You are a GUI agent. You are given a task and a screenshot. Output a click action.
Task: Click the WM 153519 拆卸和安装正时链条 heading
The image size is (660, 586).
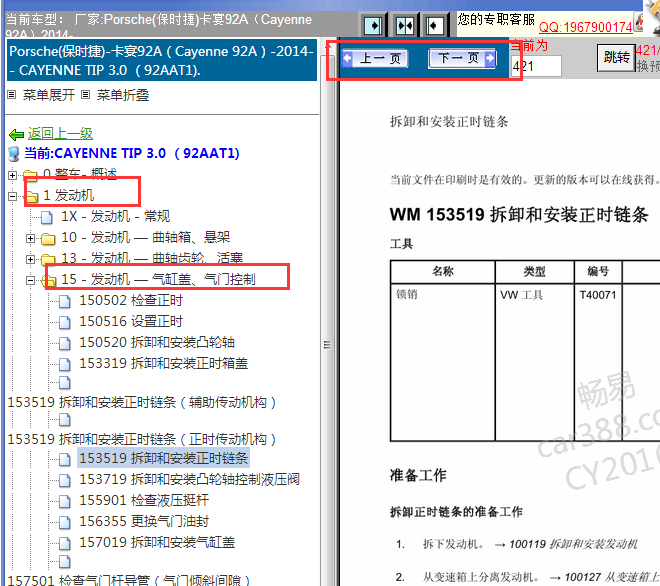[x=519, y=215]
